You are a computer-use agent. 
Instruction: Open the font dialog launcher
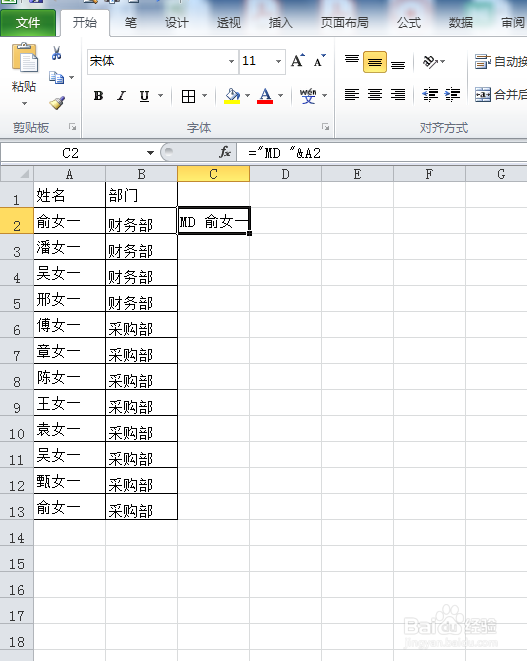(x=325, y=126)
